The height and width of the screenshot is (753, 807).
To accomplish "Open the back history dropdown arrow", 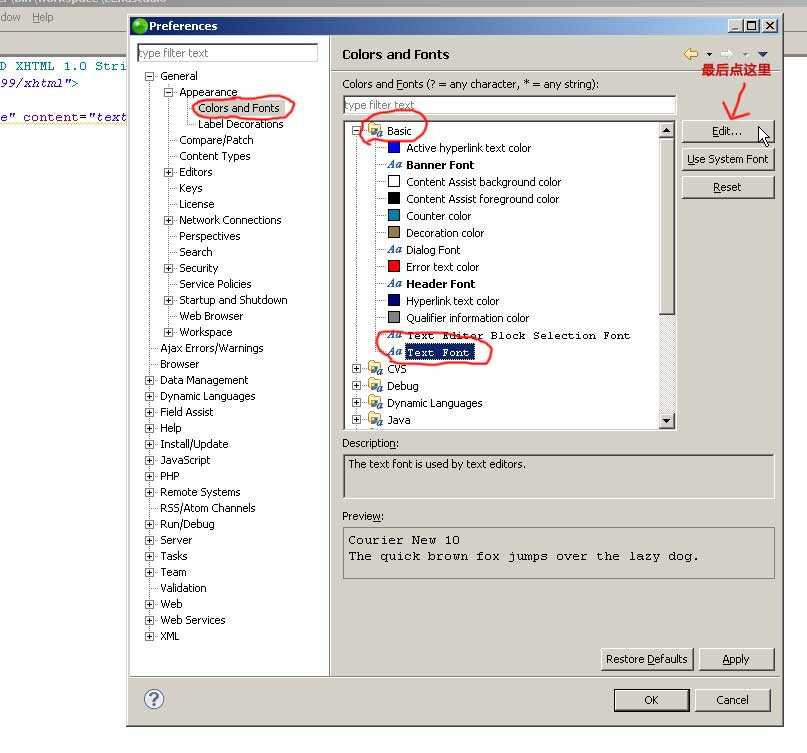I will point(709,54).
